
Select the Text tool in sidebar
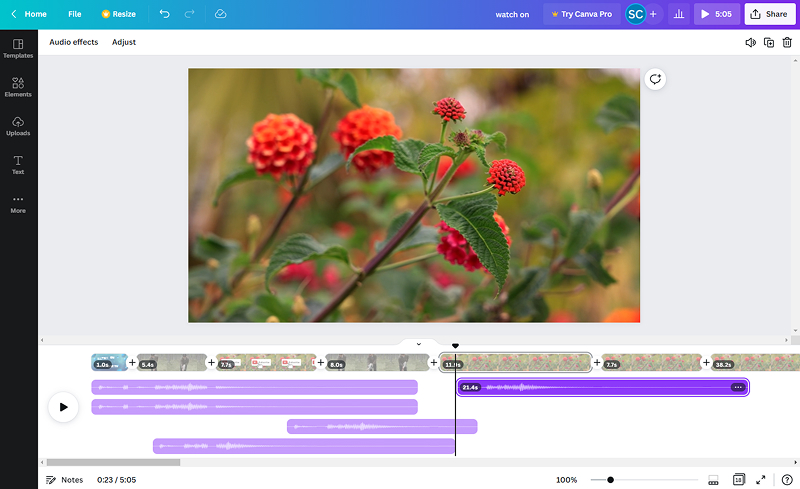18,164
